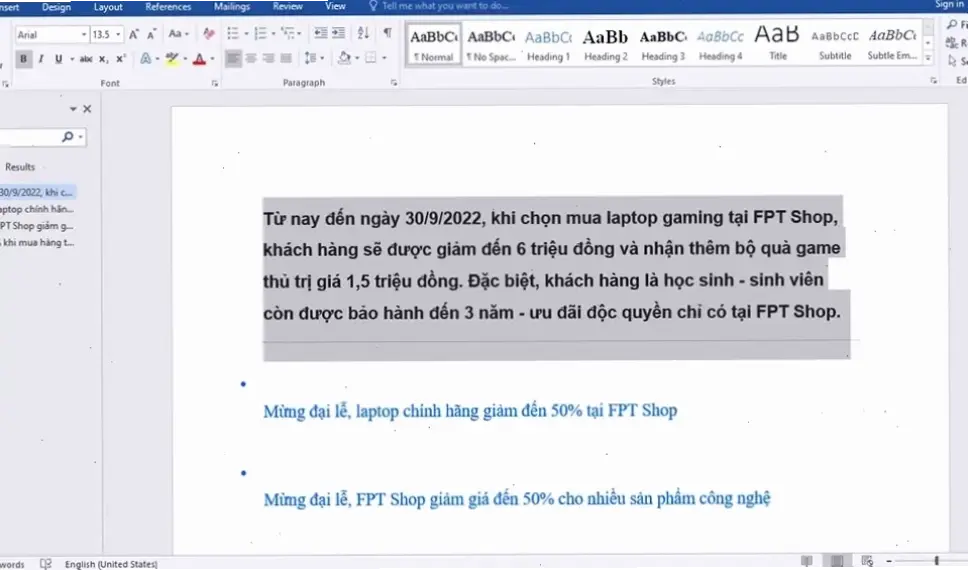Click the Multilevel List icon
Image resolution: width=968 pixels, height=570 pixels.
point(287,33)
